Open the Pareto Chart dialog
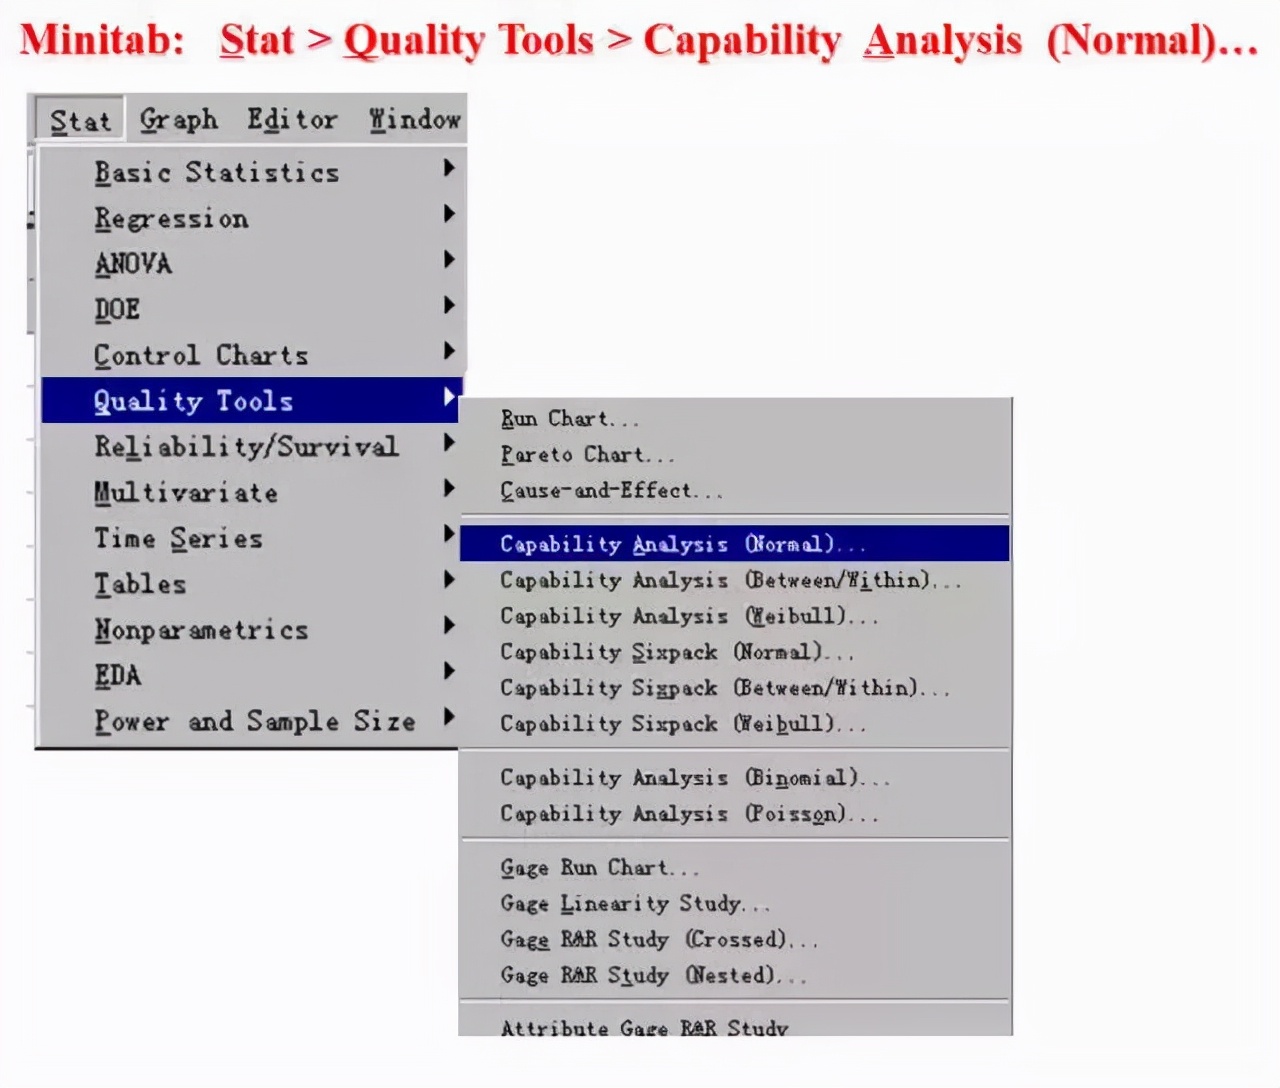Viewport: 1280px width, 1088px height. click(x=735, y=455)
